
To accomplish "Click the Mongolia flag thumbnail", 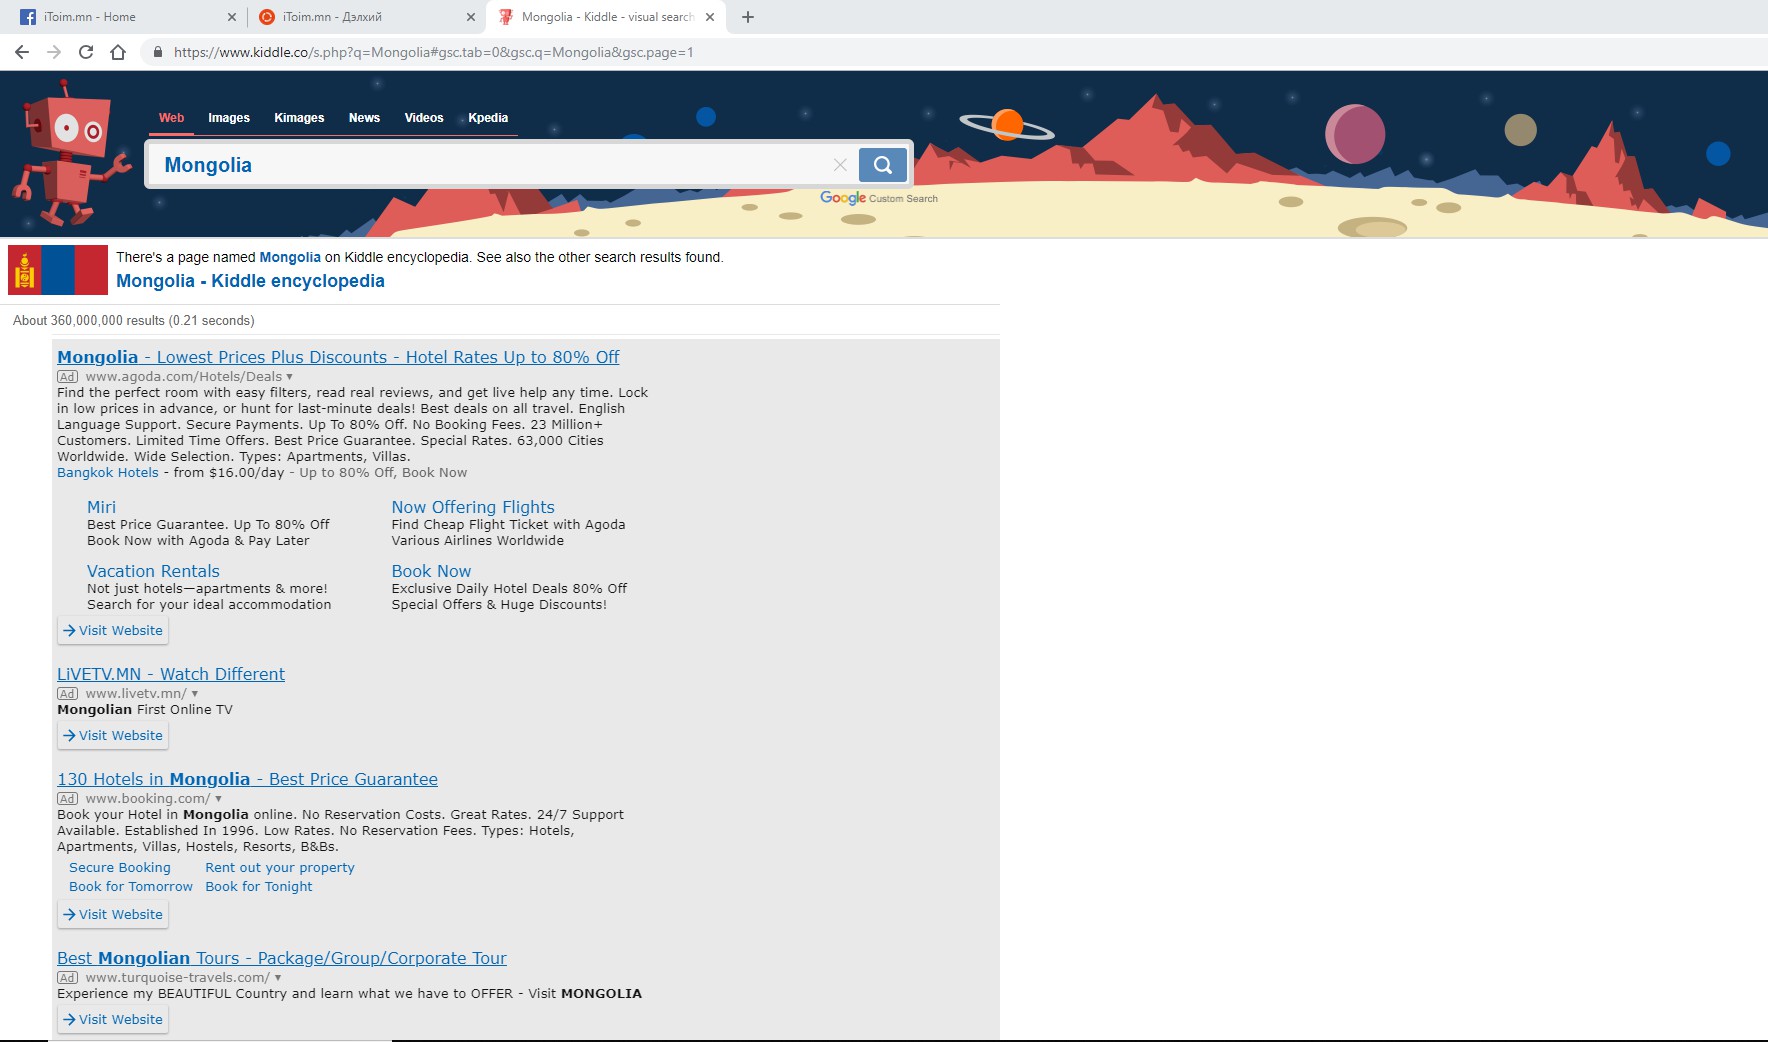I will 58,270.
